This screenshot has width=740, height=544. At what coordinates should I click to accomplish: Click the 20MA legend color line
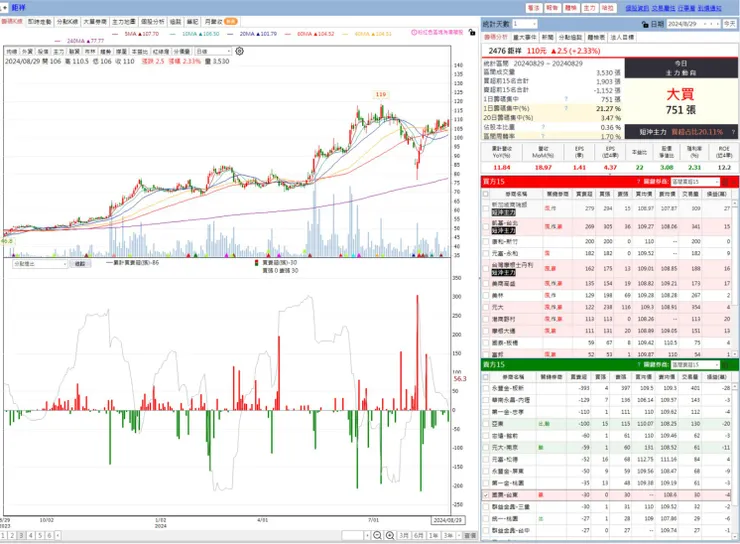230,34
